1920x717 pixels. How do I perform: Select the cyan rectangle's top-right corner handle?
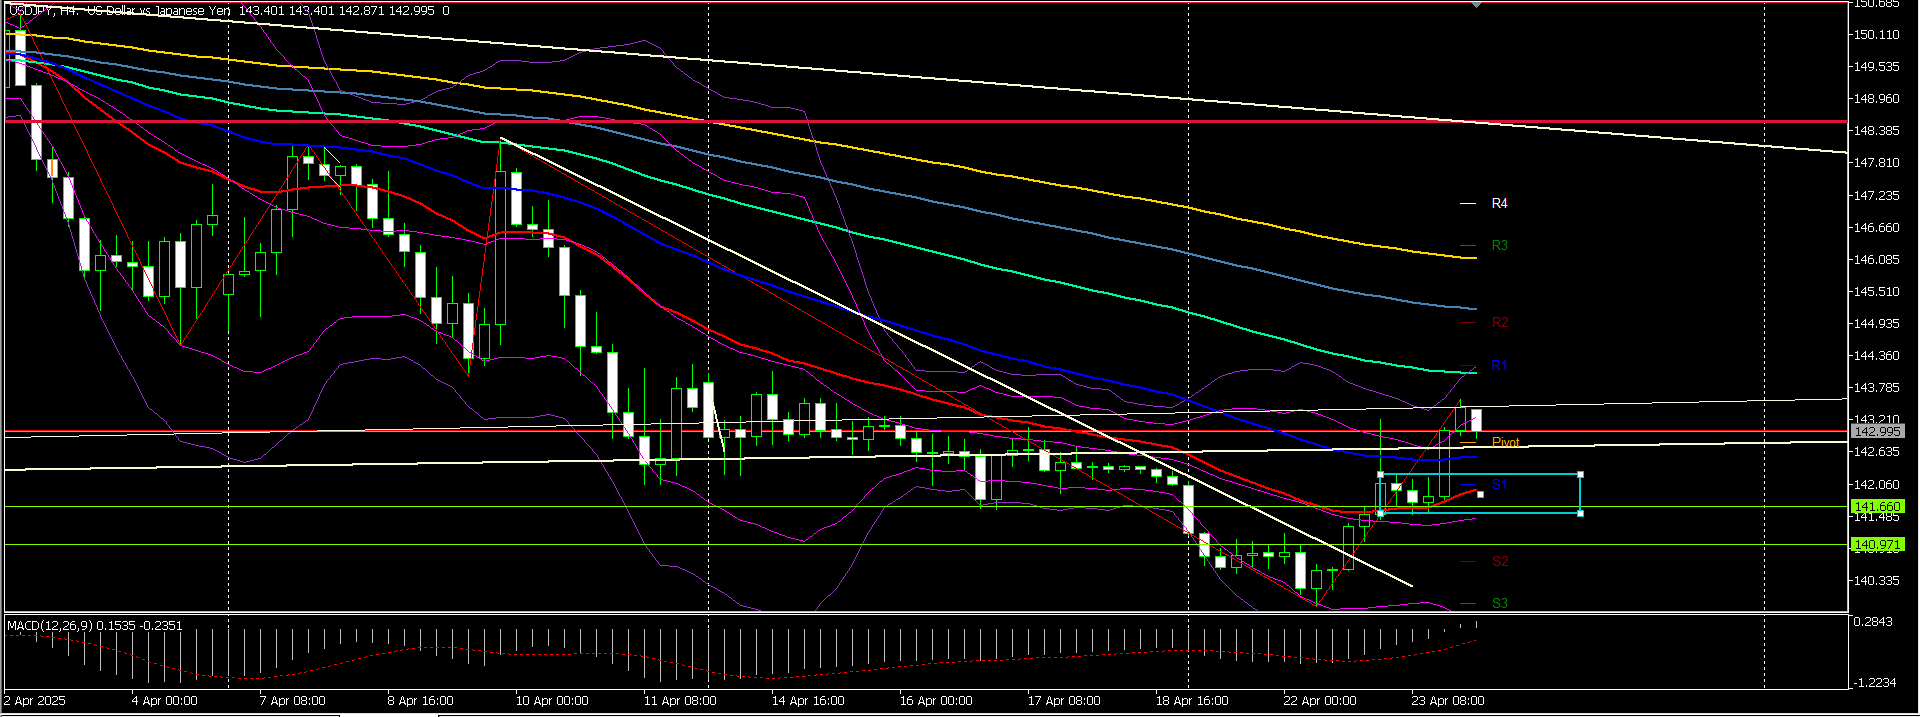[1580, 474]
